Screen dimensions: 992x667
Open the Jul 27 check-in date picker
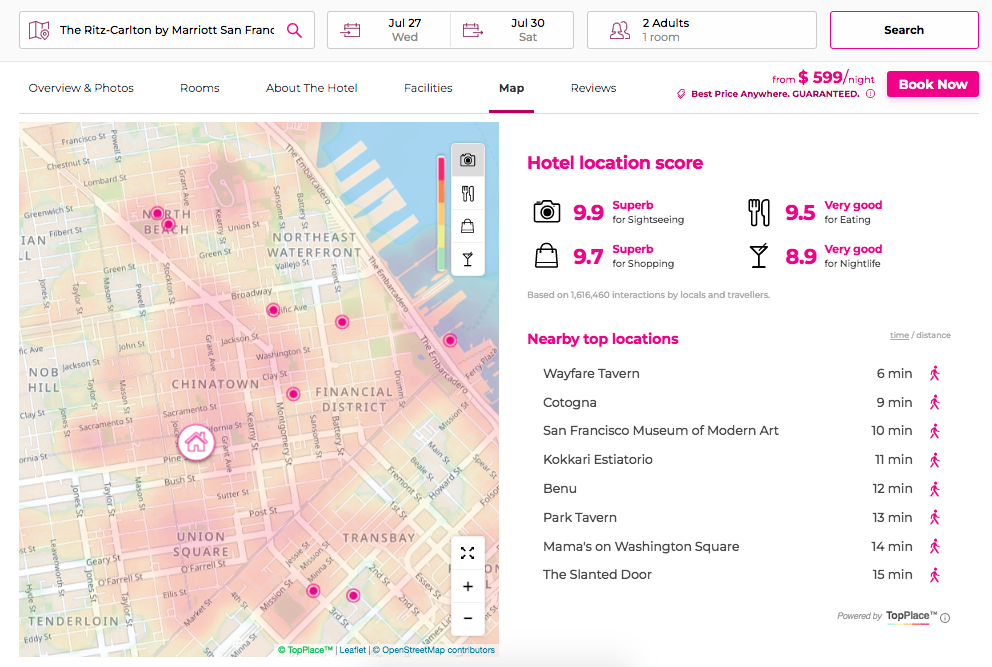point(389,30)
